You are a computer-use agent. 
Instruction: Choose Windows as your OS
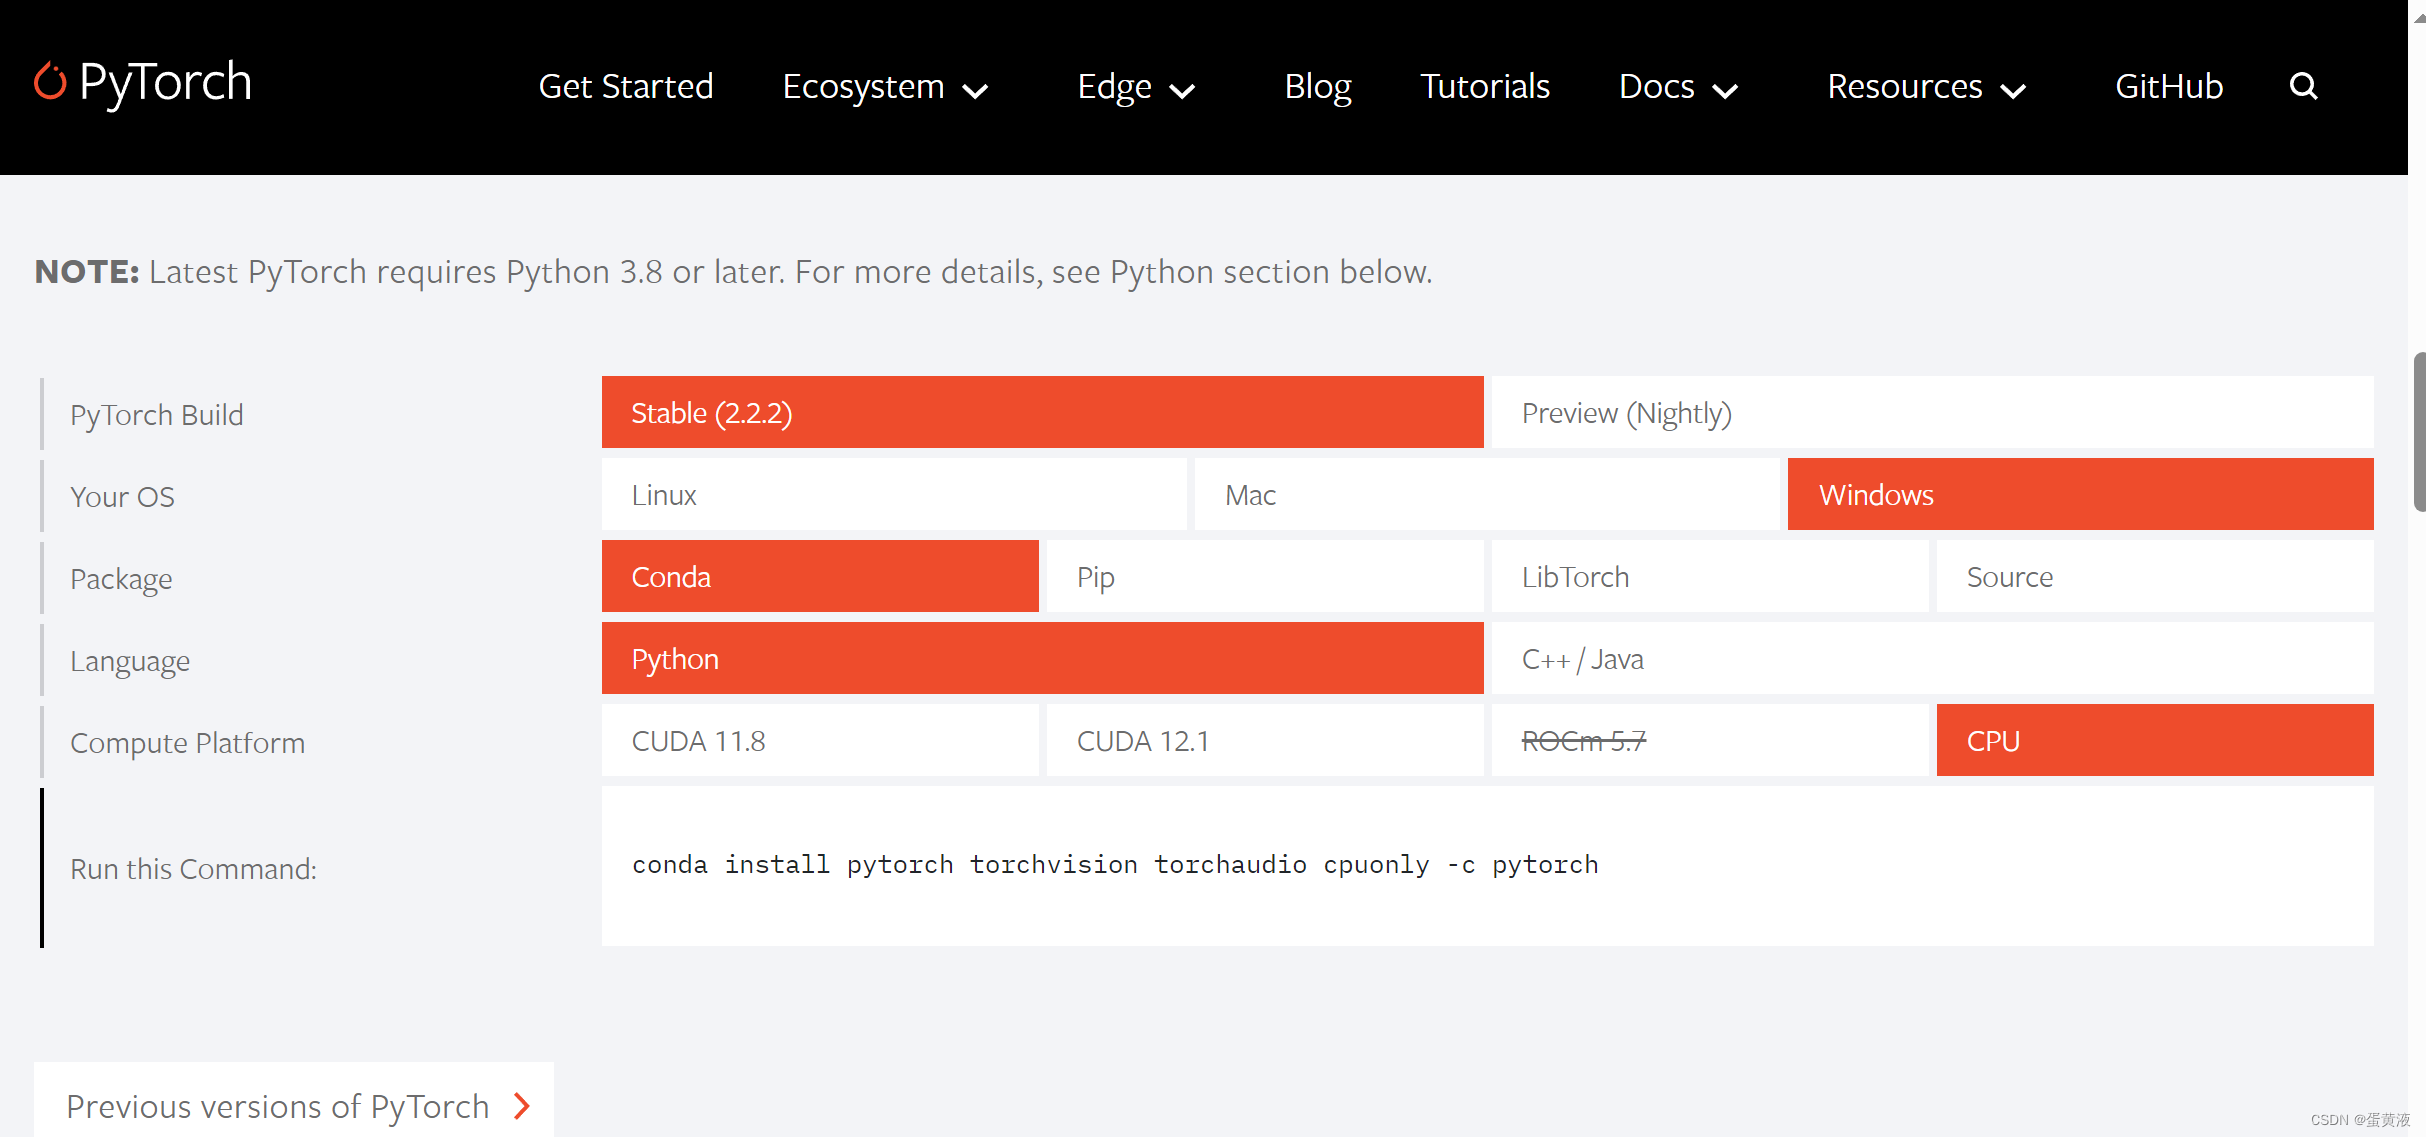coord(2080,494)
